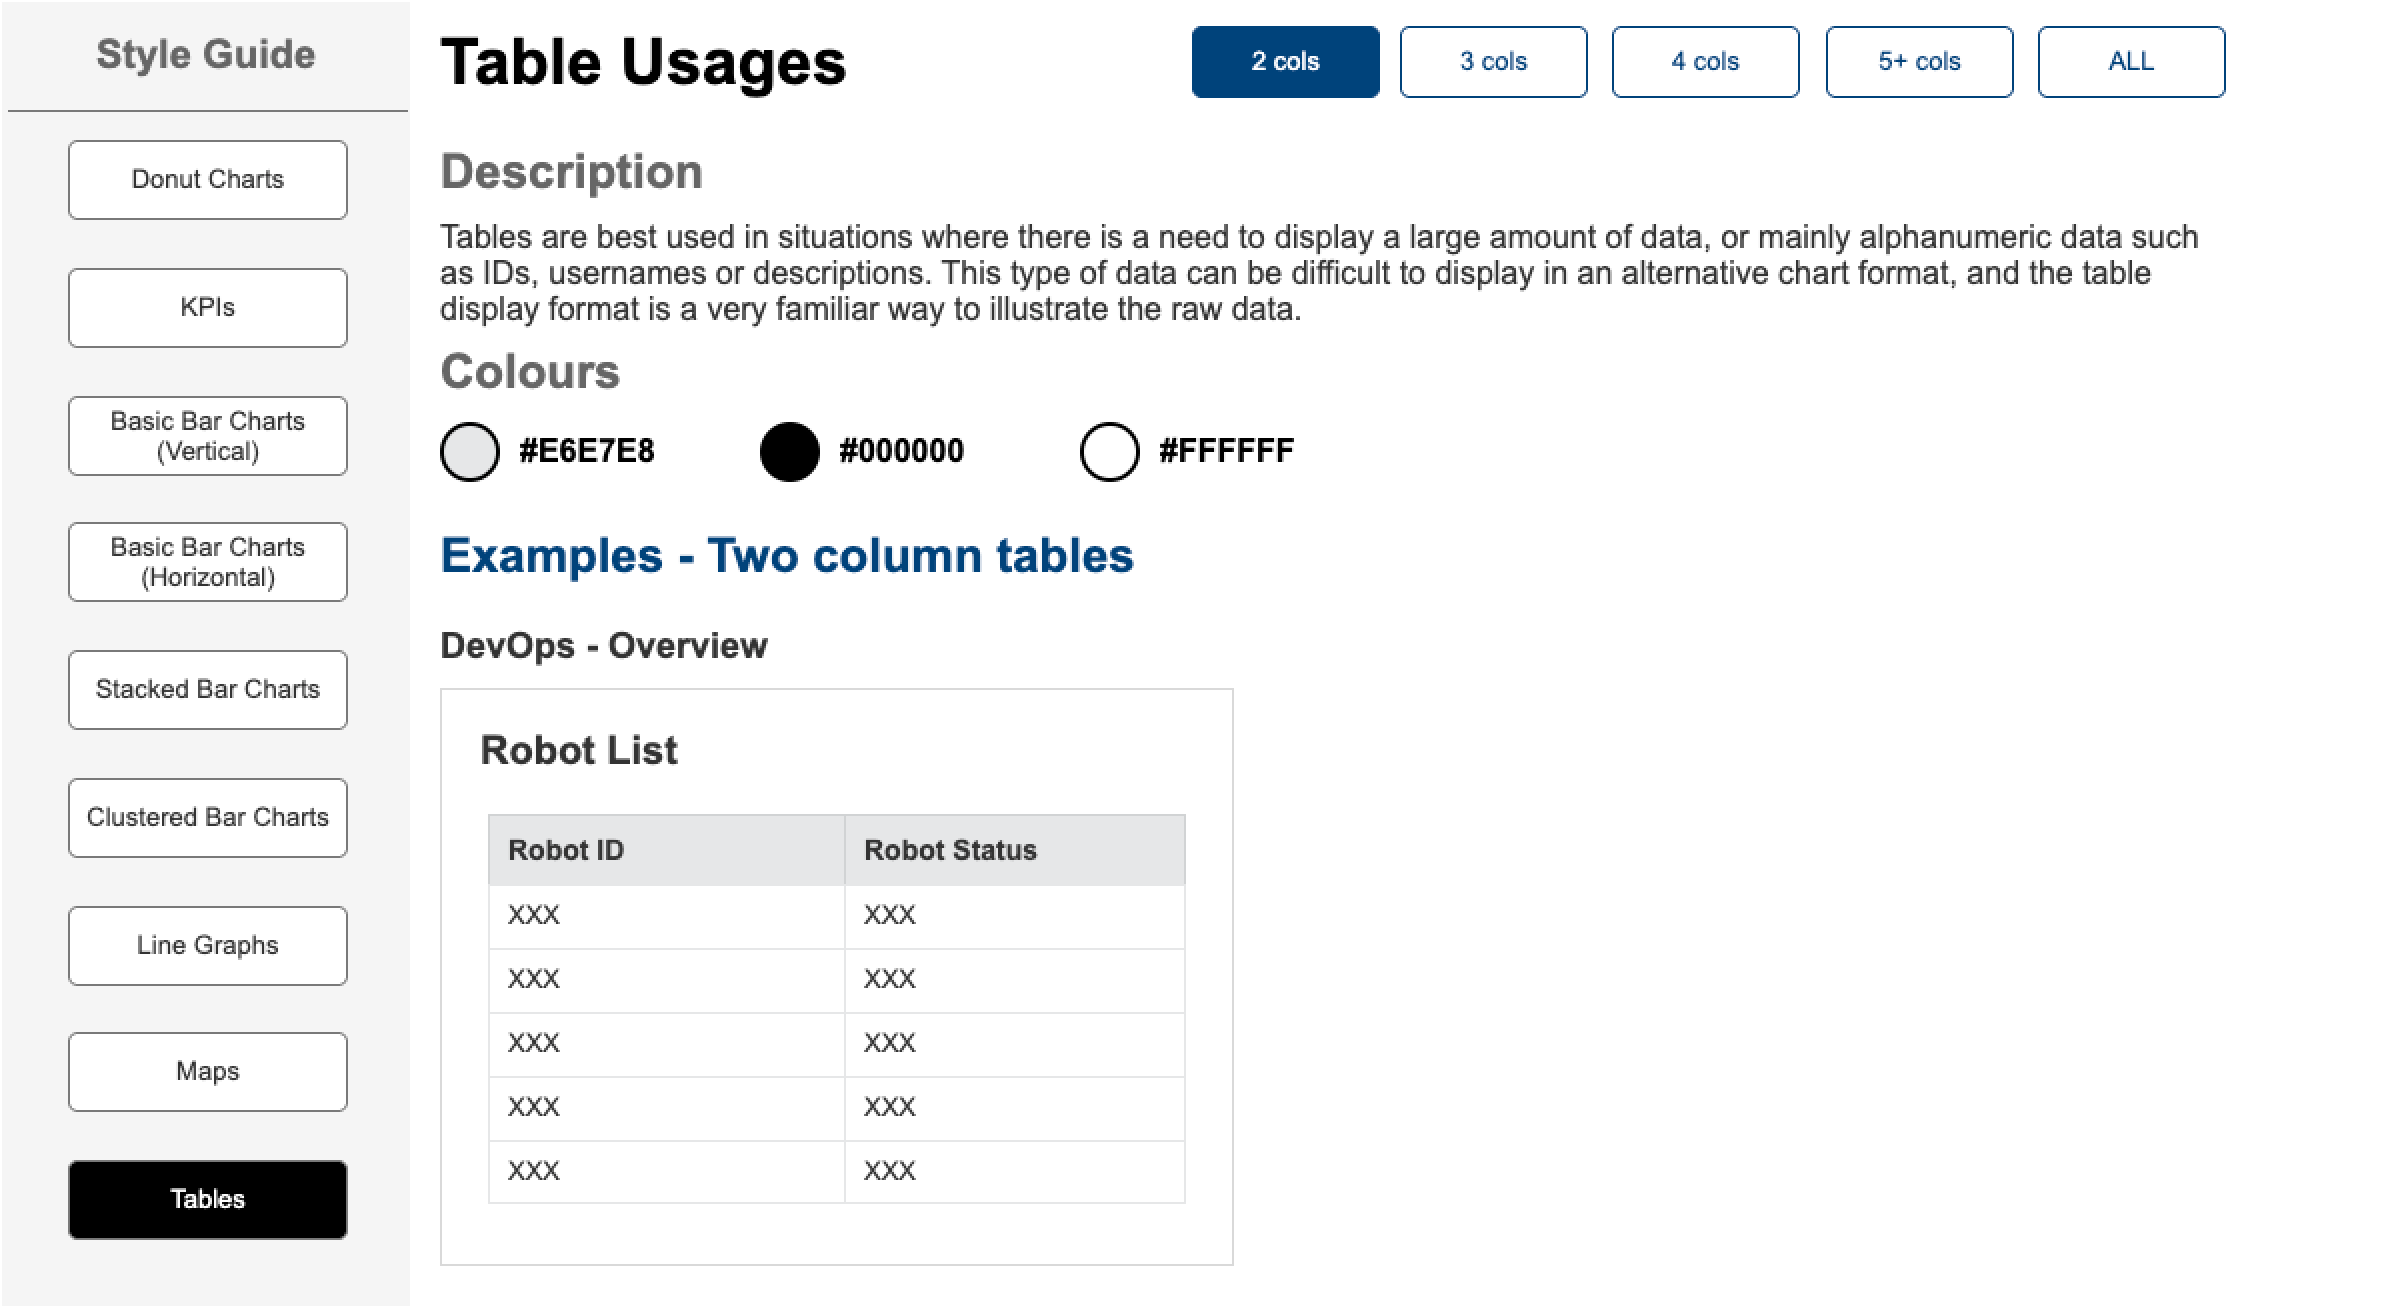The height and width of the screenshot is (1306, 2382).
Task: Select the 2 cols filter
Action: coord(1286,62)
